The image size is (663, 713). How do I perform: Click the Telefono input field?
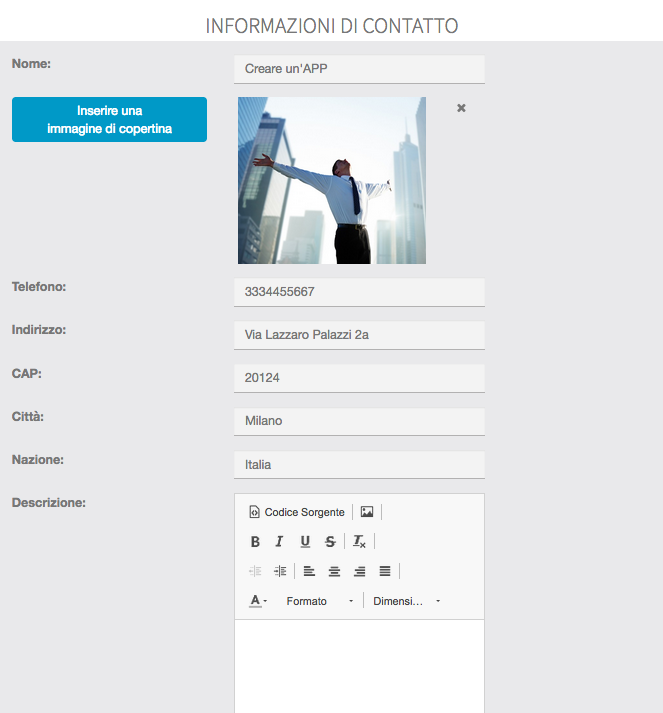click(x=359, y=292)
